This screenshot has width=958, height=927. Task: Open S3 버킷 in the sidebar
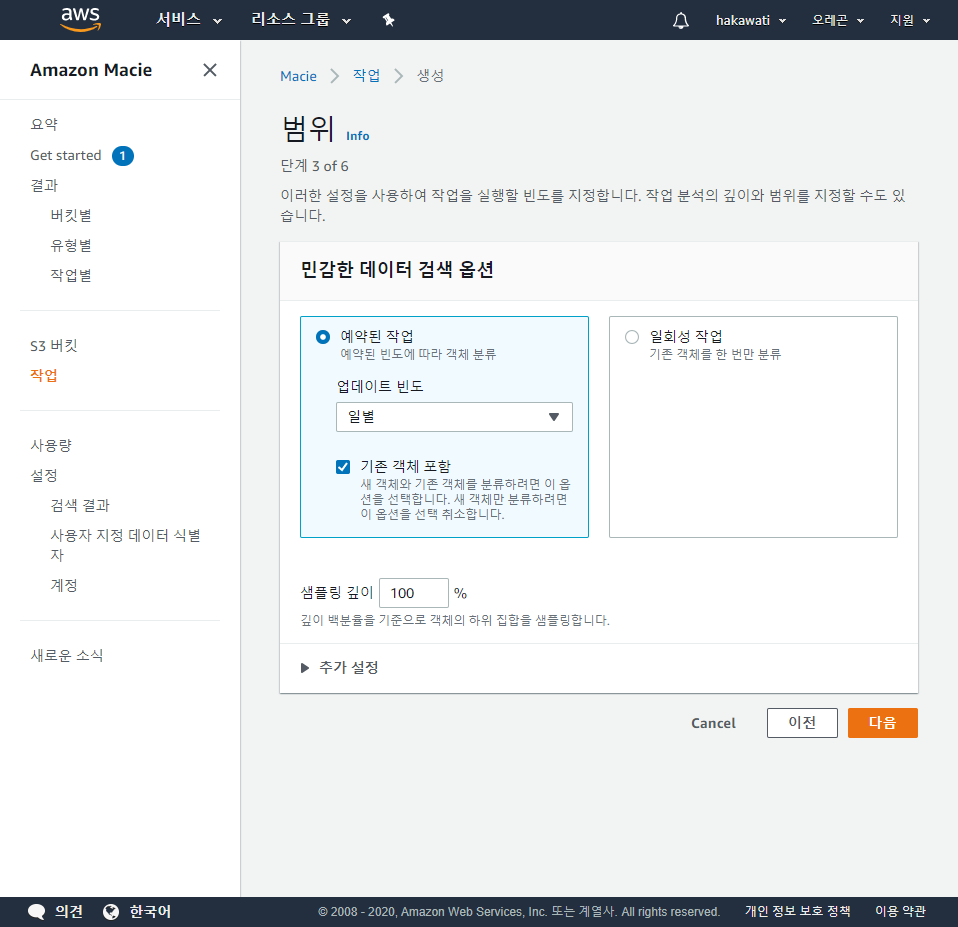coord(54,346)
